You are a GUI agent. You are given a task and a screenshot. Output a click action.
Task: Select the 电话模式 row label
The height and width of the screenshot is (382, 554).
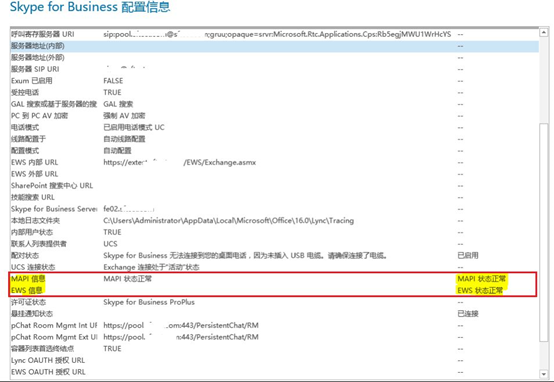25,128
